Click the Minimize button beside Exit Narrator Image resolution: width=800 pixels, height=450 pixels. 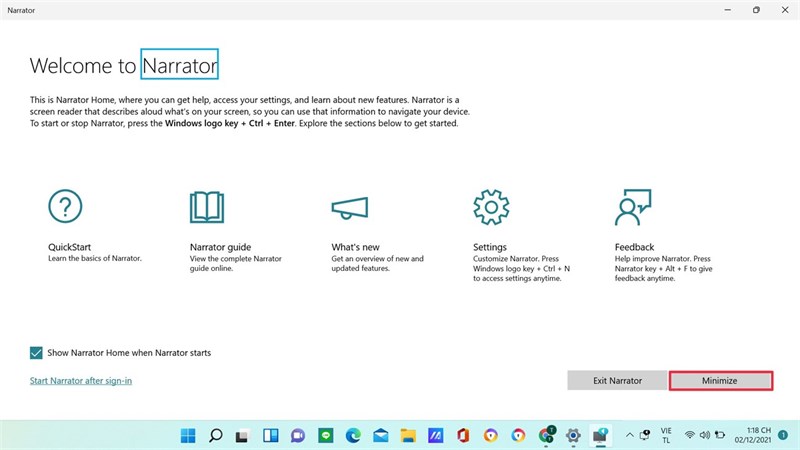[720, 381]
